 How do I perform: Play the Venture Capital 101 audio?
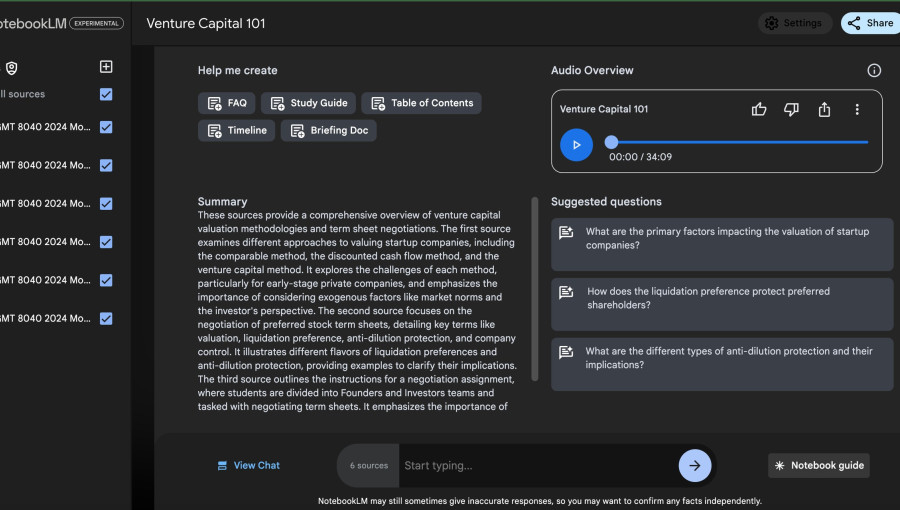pyautogui.click(x=576, y=145)
